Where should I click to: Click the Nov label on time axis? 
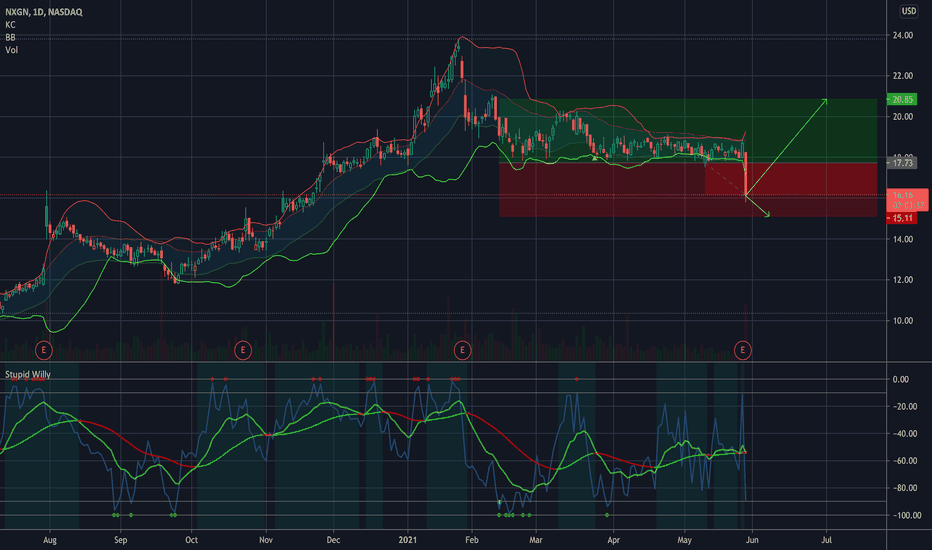(x=266, y=540)
